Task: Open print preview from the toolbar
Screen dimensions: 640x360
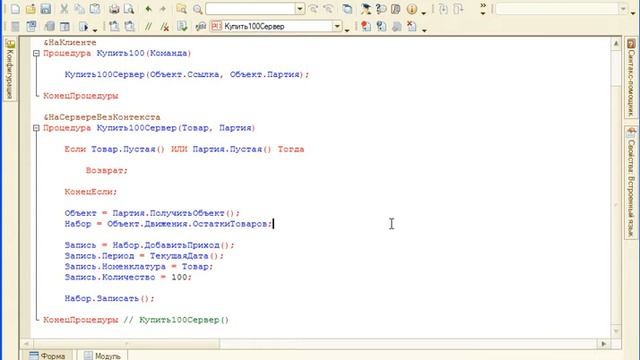Action: 129,9
